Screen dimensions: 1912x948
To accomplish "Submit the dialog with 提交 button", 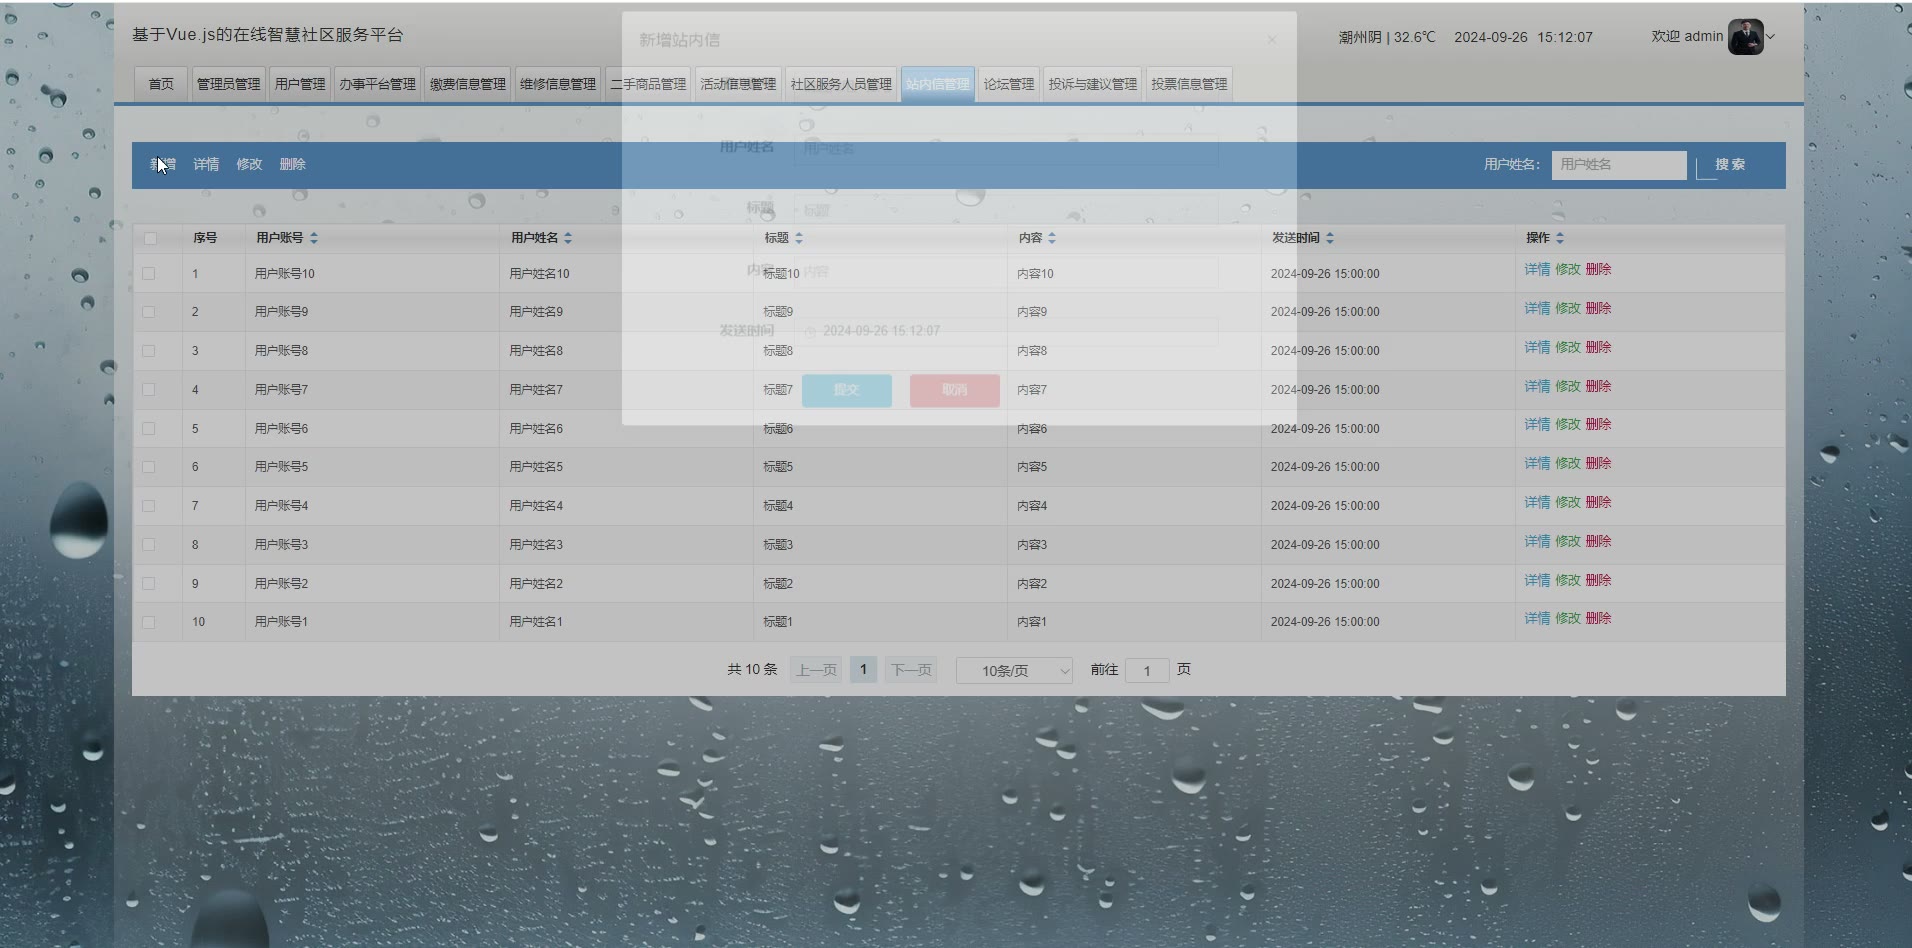I will click(x=847, y=390).
